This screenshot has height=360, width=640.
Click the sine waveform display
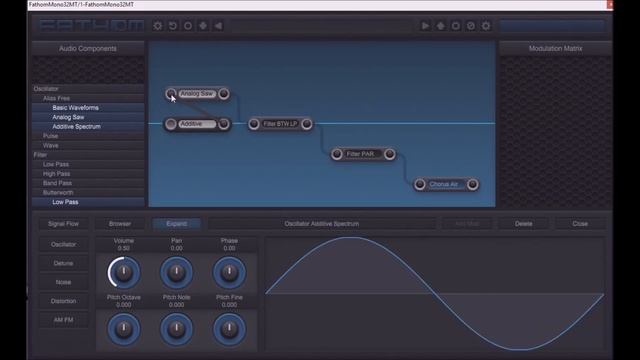point(435,293)
